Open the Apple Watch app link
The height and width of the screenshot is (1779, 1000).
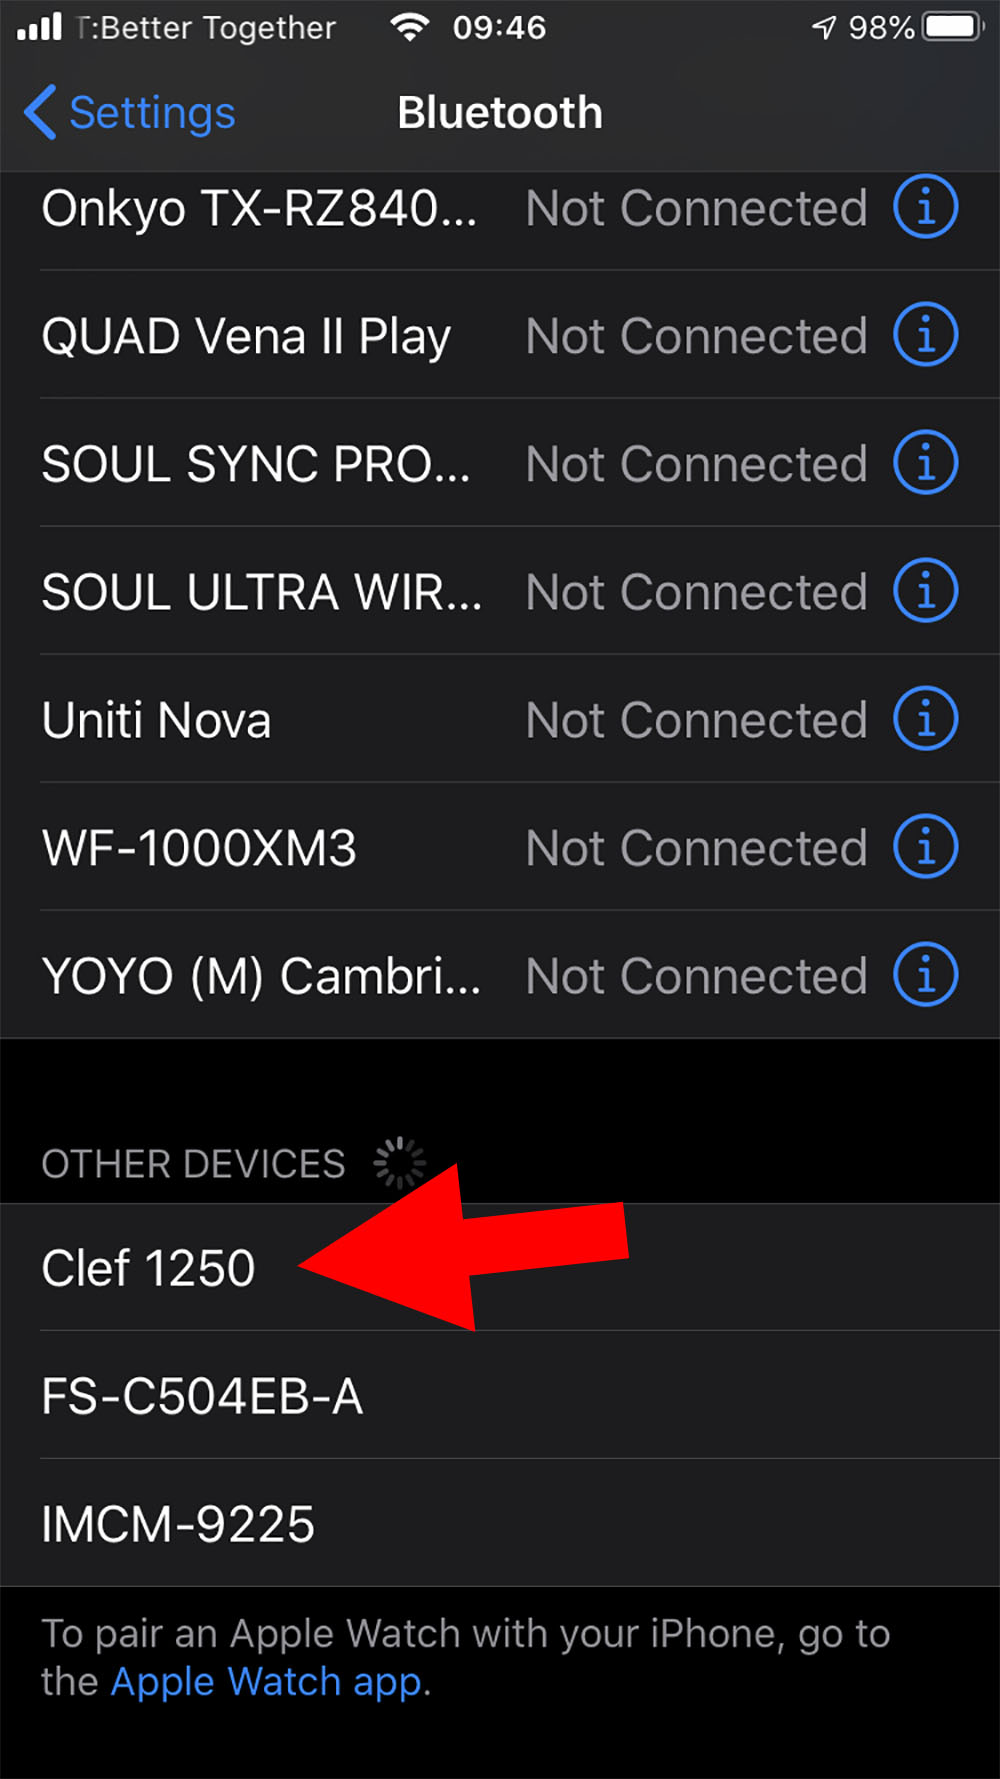(x=266, y=1682)
